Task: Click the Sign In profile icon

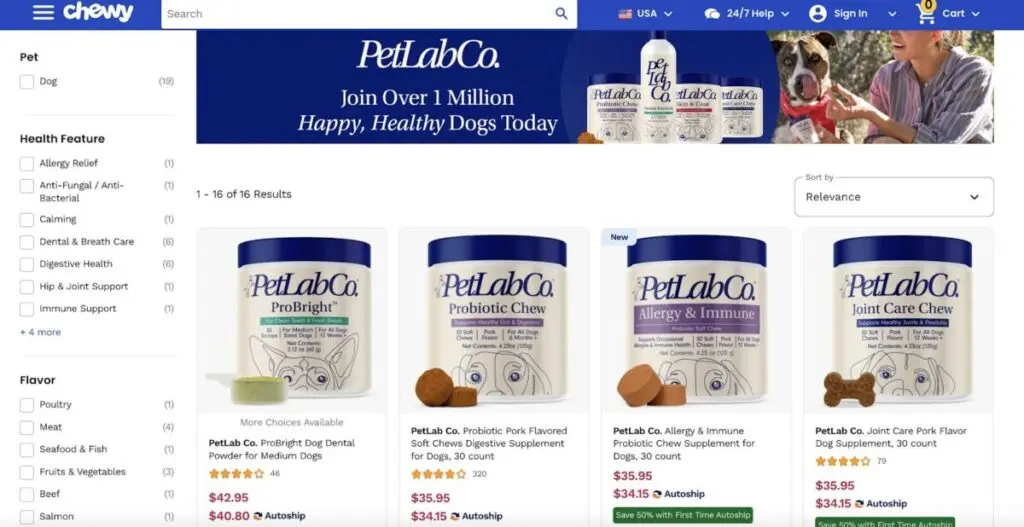Action: pyautogui.click(x=817, y=14)
